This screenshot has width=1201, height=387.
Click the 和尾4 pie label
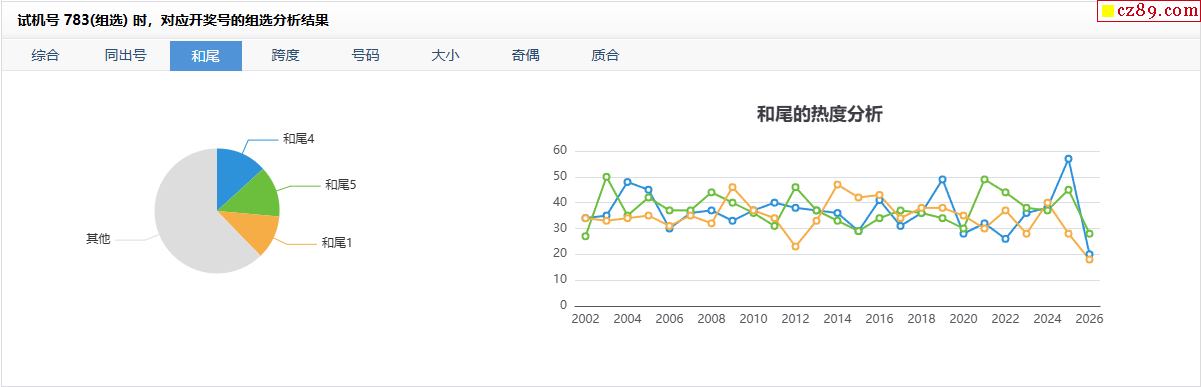pyautogui.click(x=299, y=139)
